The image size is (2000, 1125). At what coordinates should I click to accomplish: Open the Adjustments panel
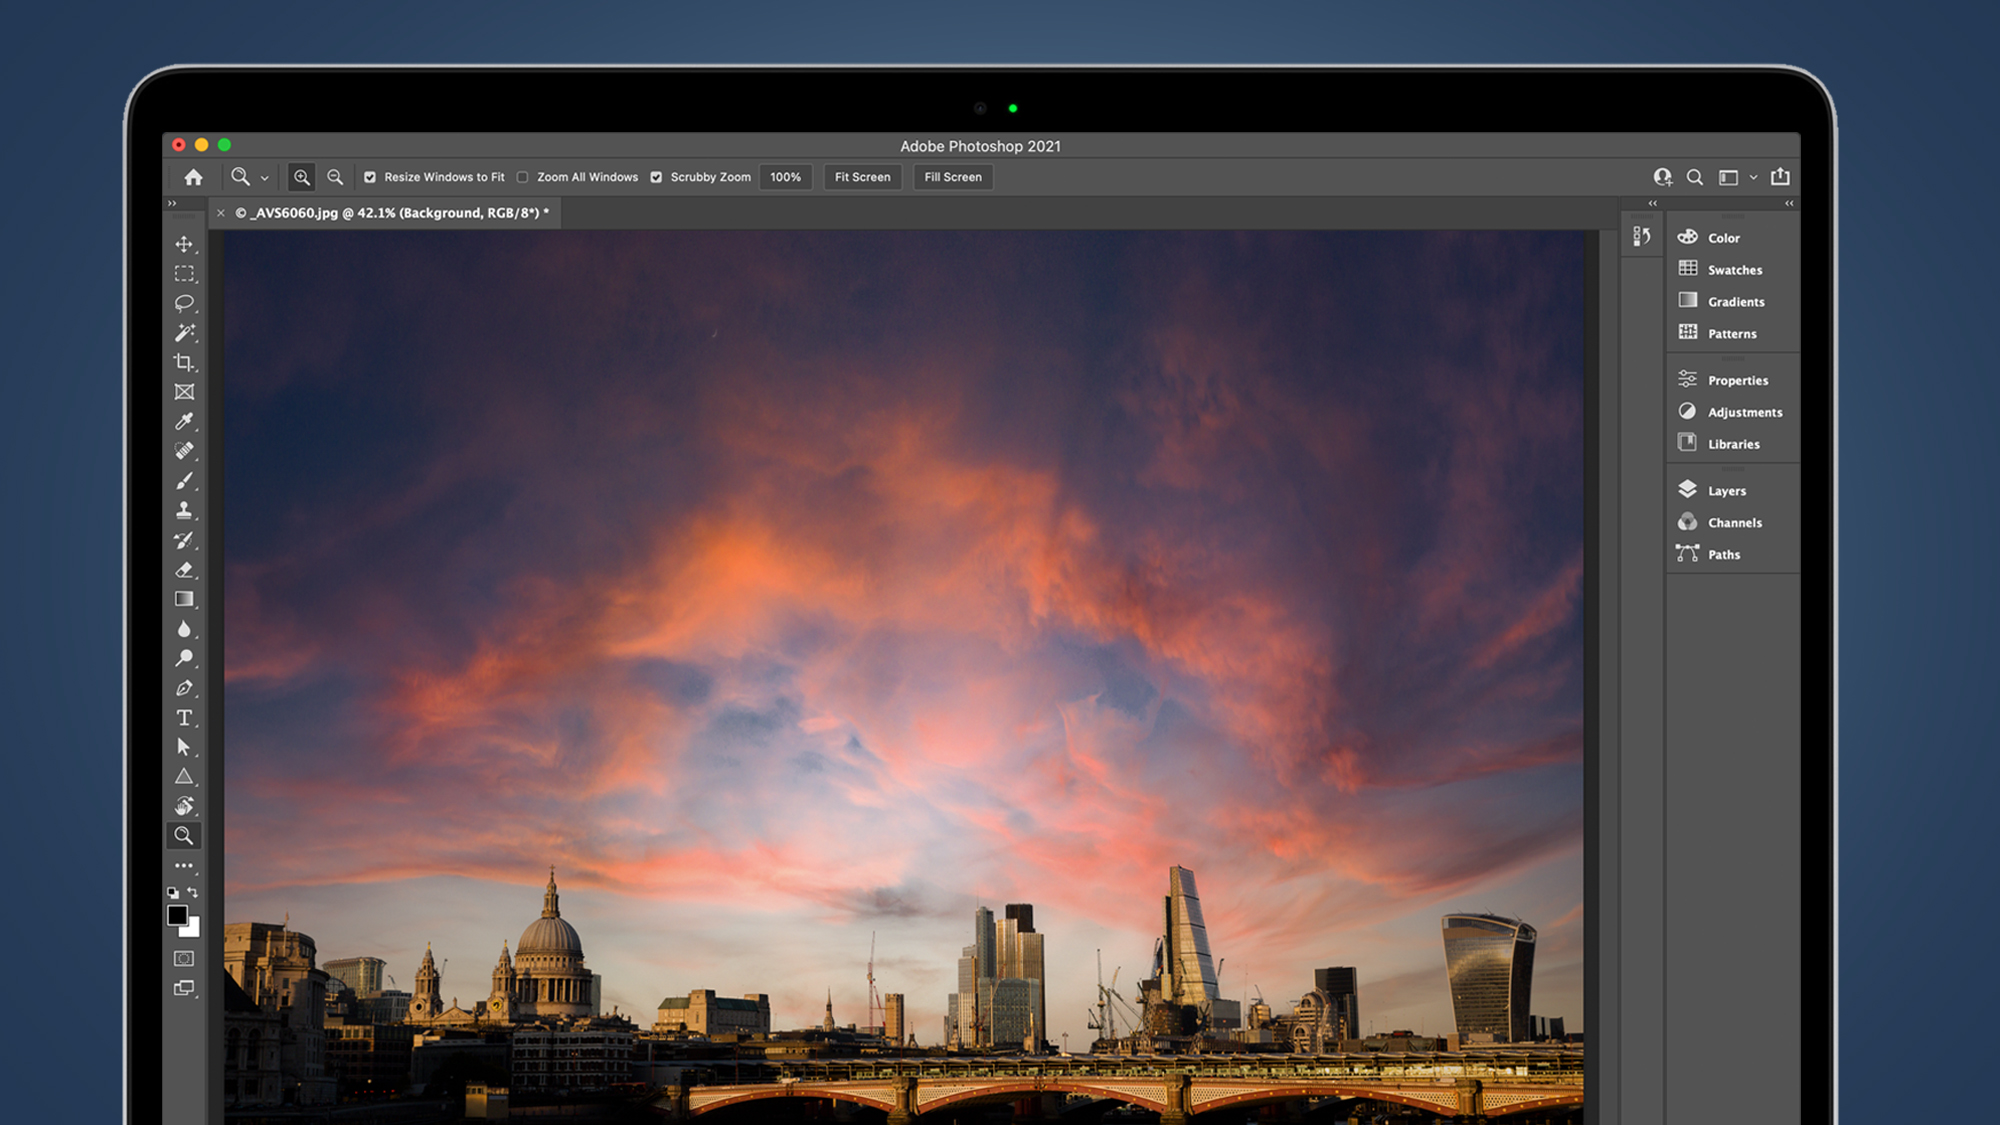tap(1732, 412)
